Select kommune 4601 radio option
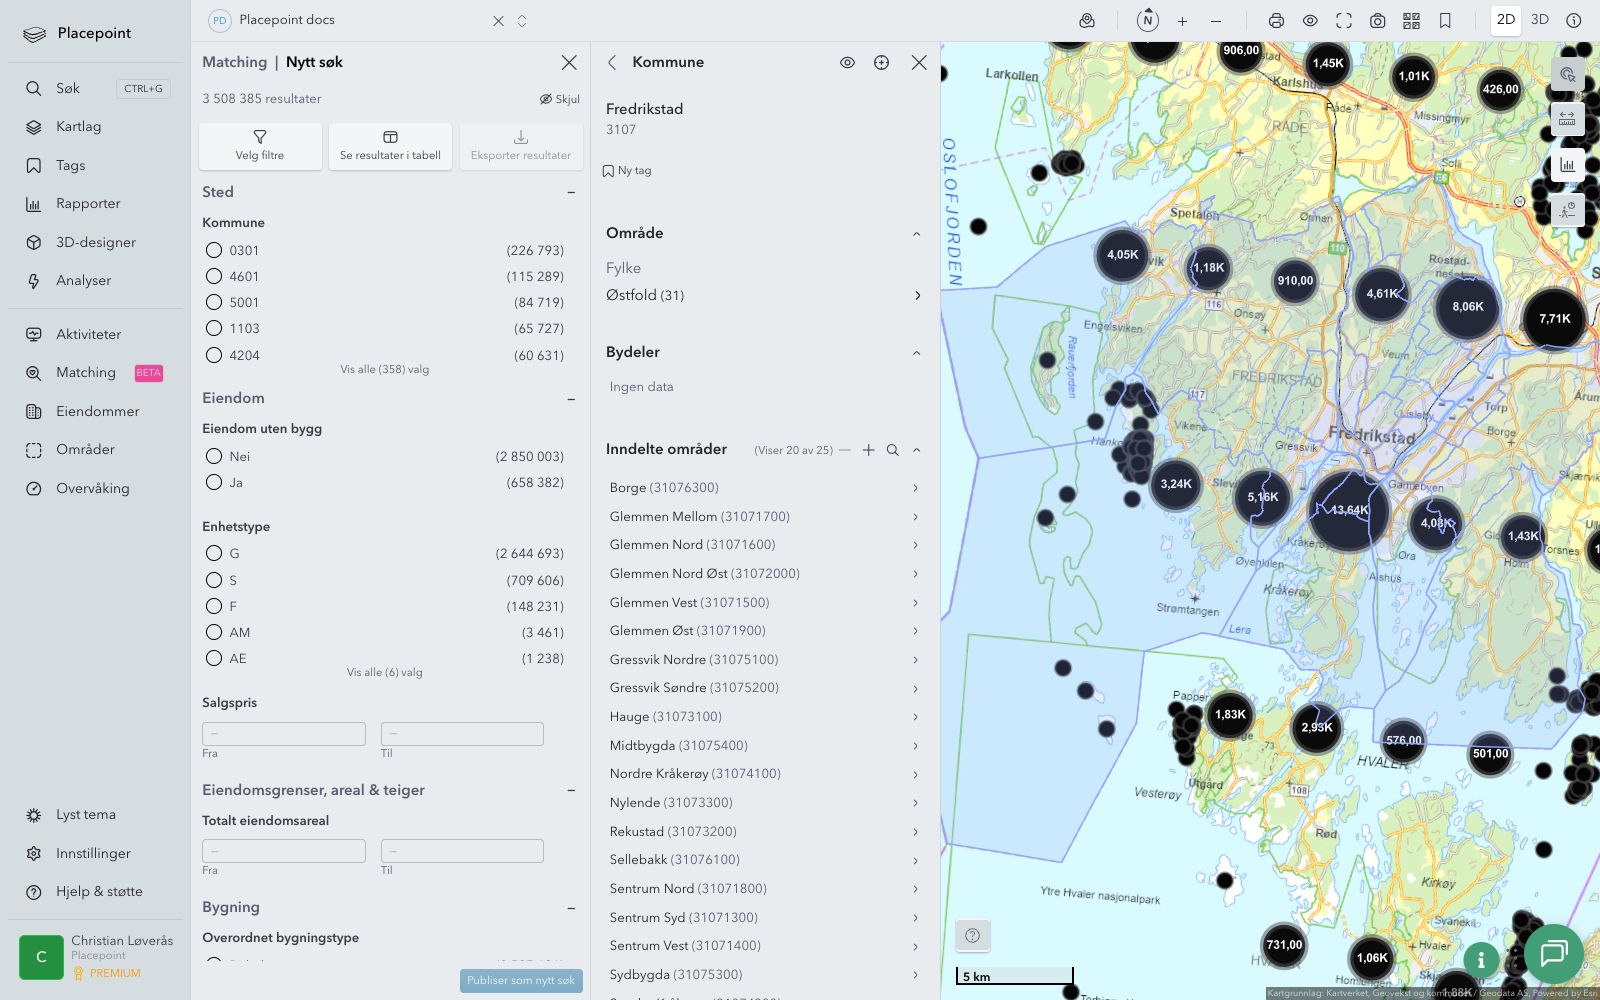The height and width of the screenshot is (1000, 1600). [x=214, y=276]
